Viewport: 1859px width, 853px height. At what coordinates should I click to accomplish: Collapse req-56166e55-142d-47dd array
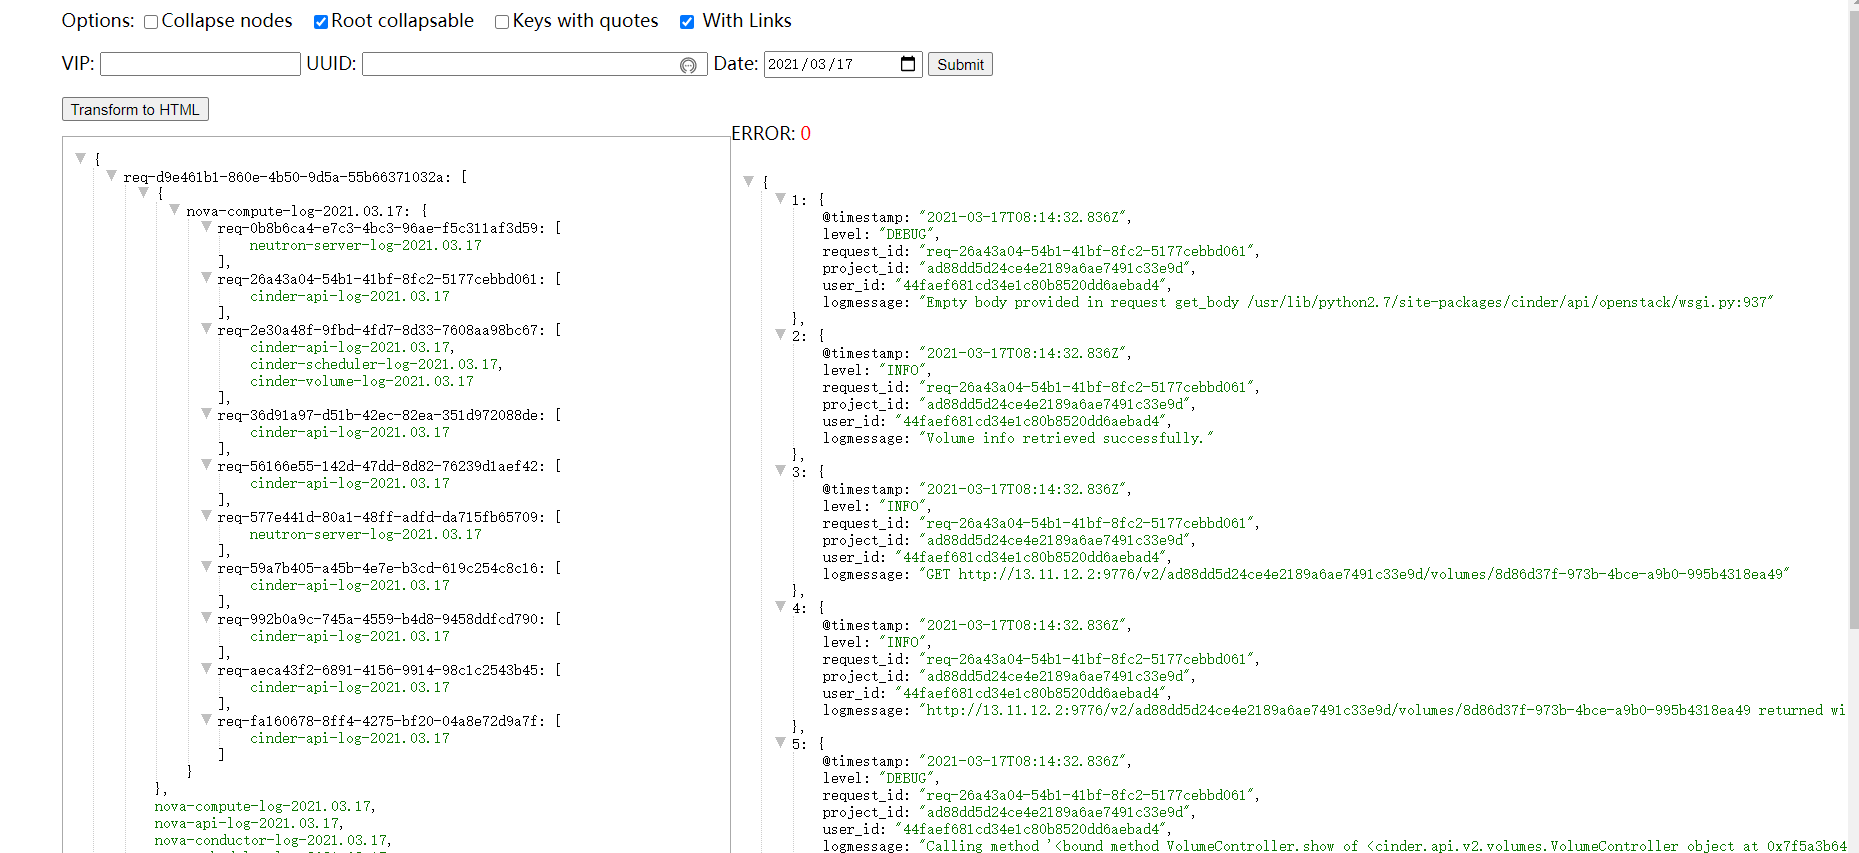click(x=207, y=464)
